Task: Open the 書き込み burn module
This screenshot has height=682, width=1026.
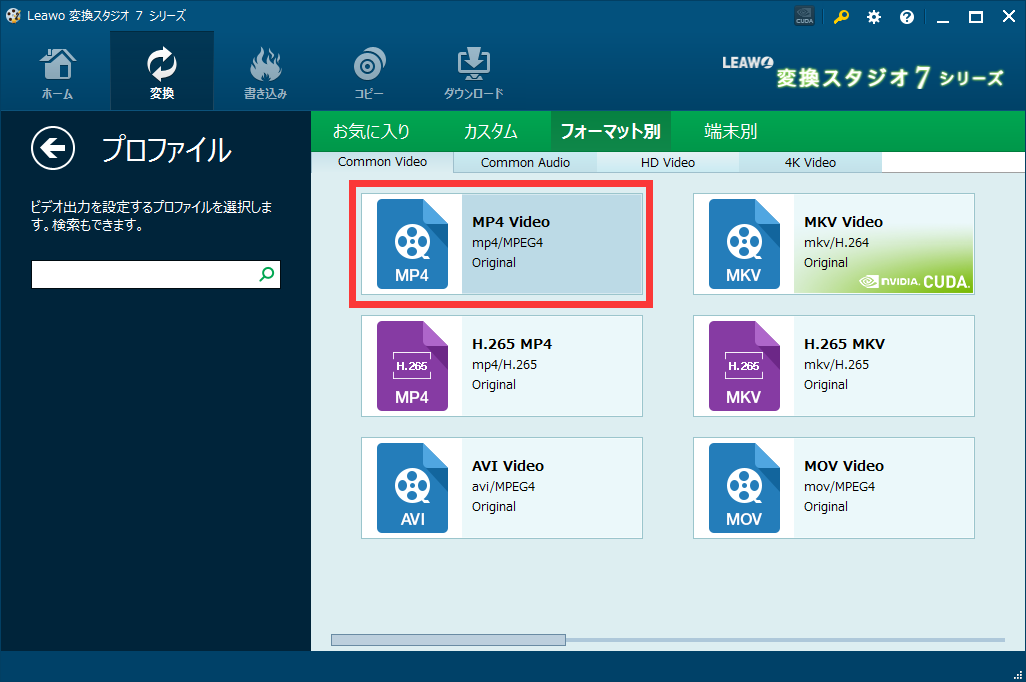Action: point(265,72)
